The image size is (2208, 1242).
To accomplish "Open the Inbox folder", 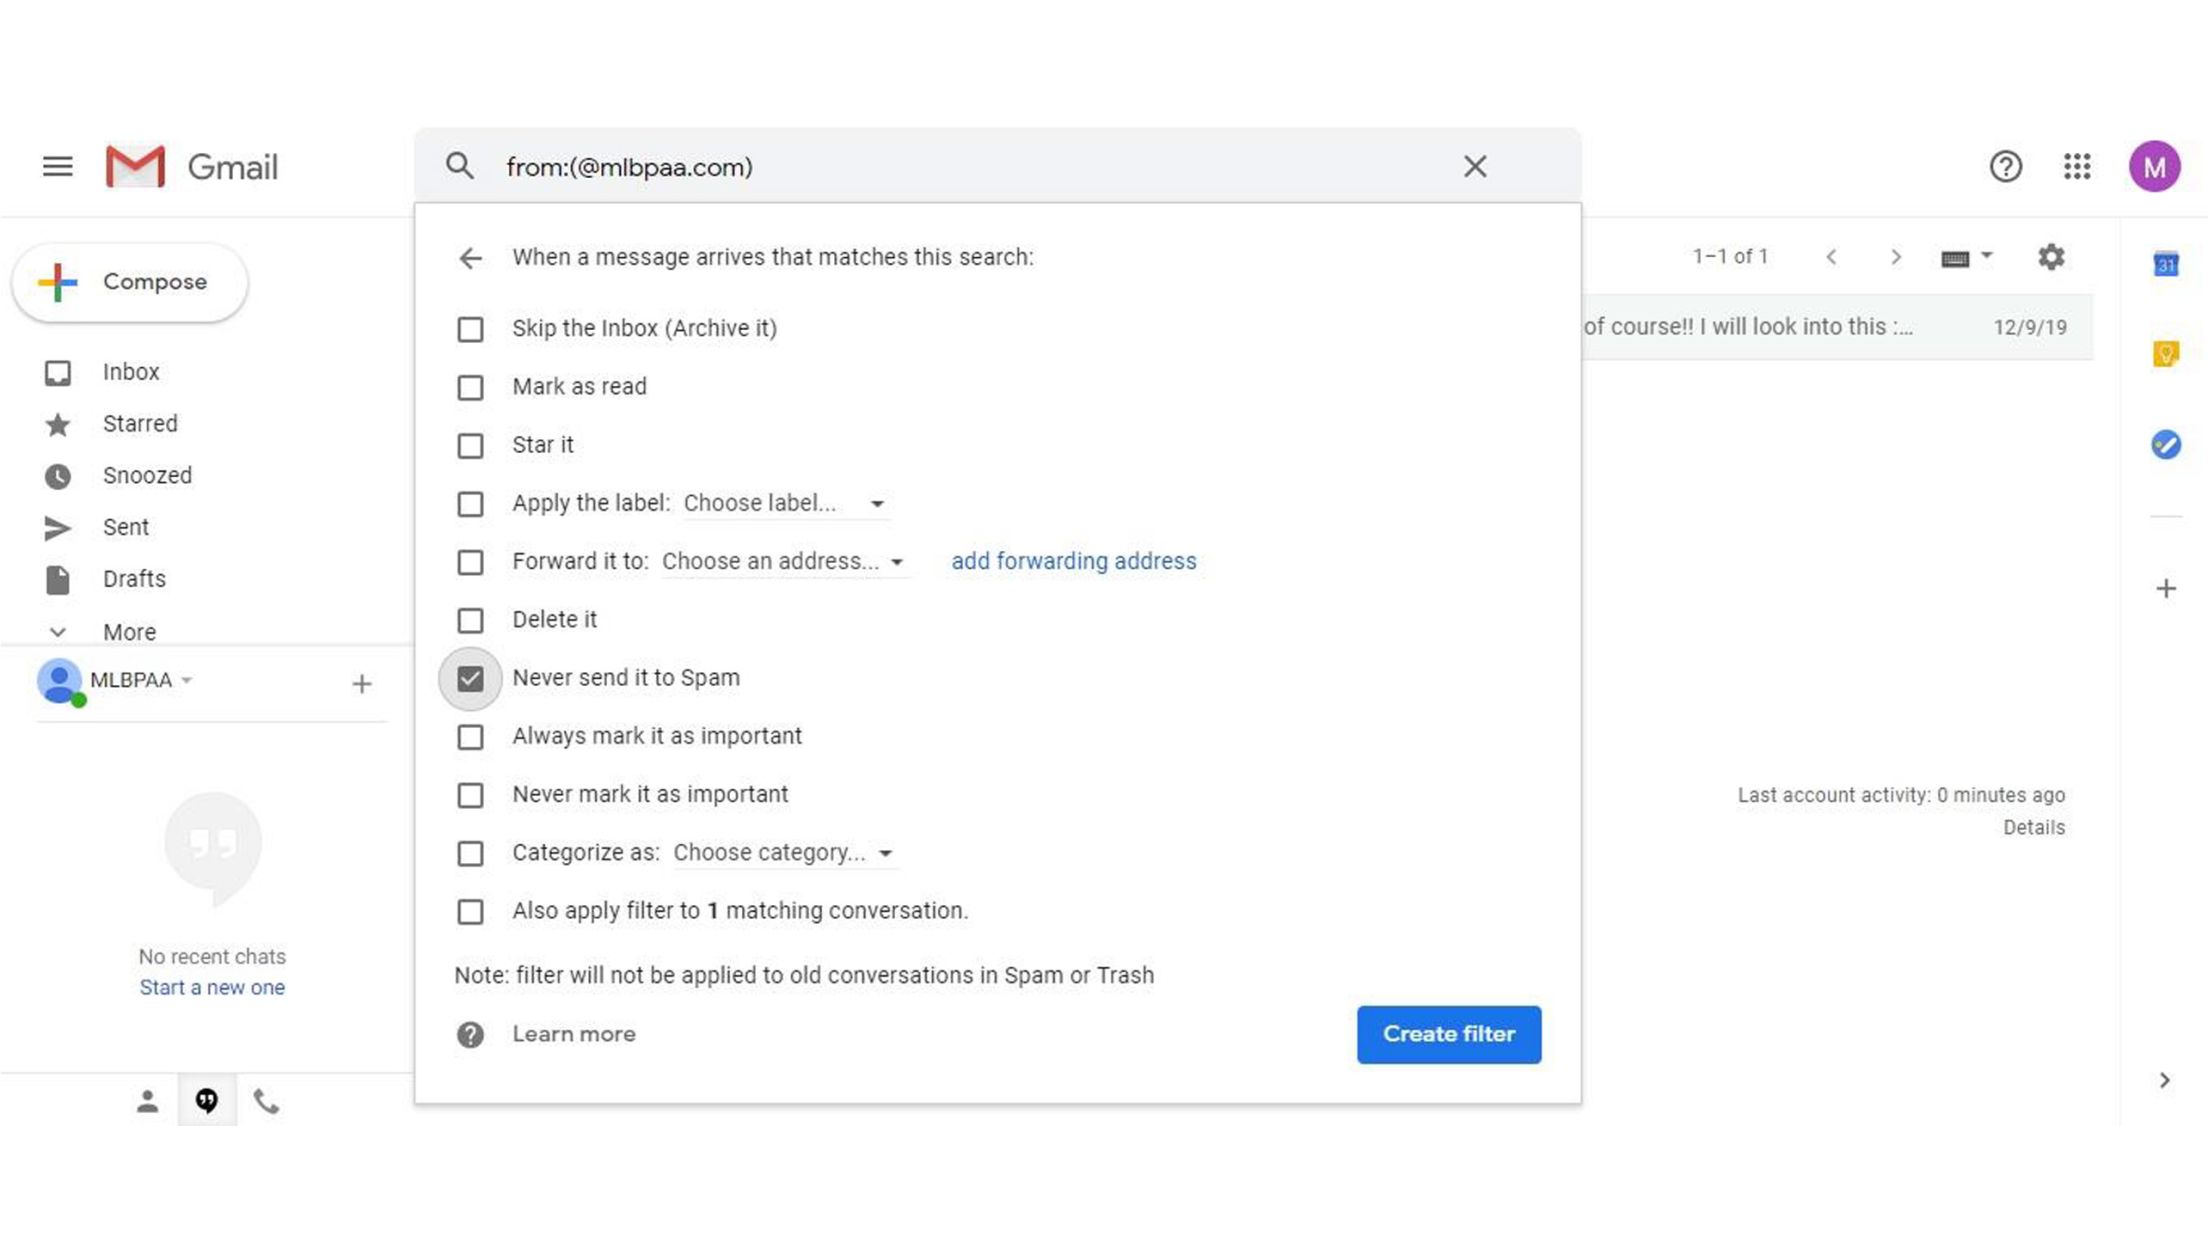I will (x=130, y=372).
